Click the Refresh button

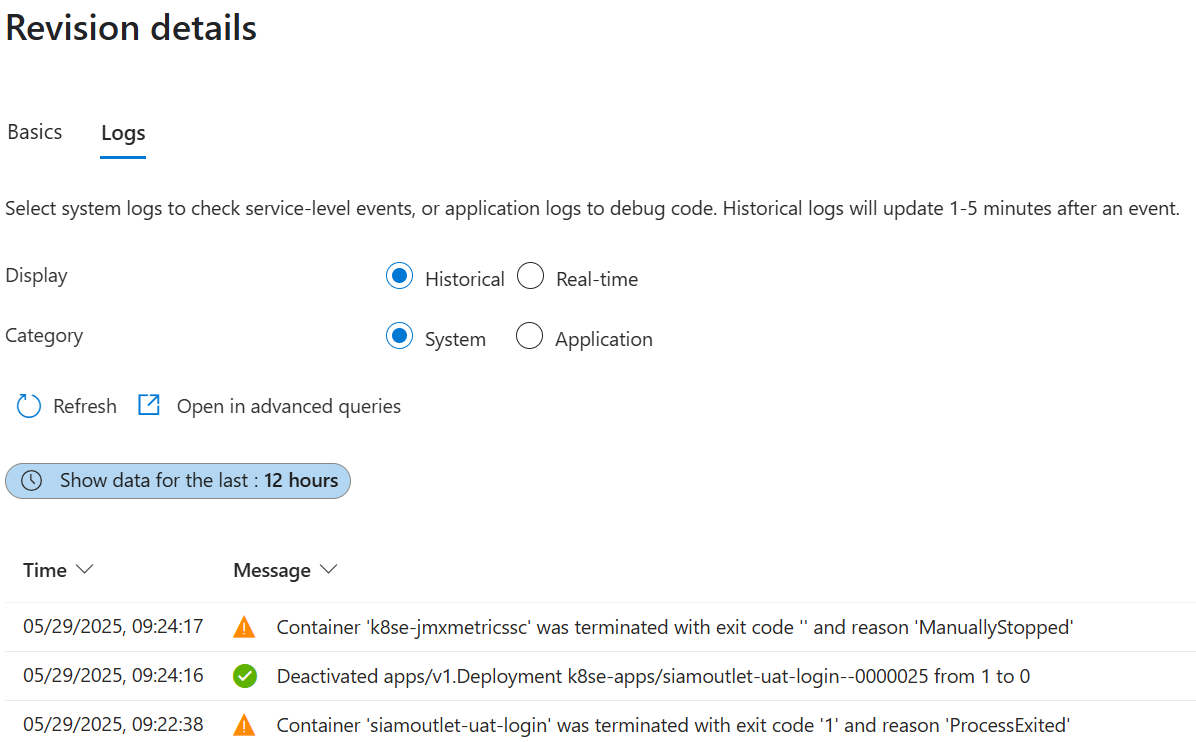84,405
